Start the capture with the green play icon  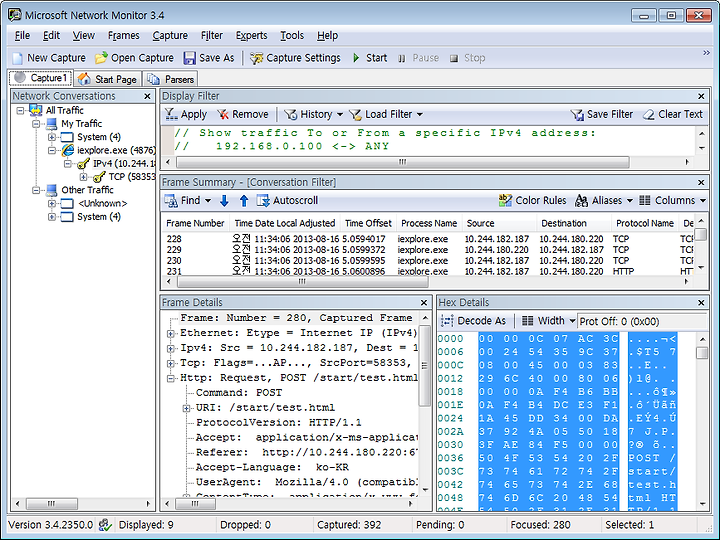356,58
